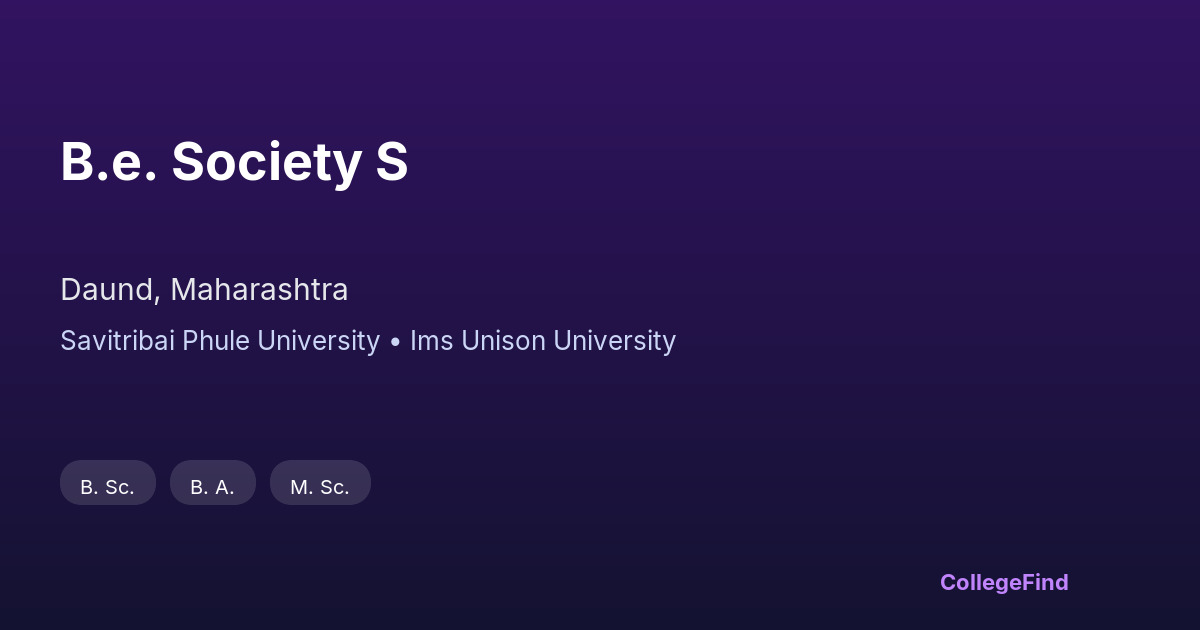The height and width of the screenshot is (630, 1200).
Task: Click University right after the word Phule
Action: [318, 341]
